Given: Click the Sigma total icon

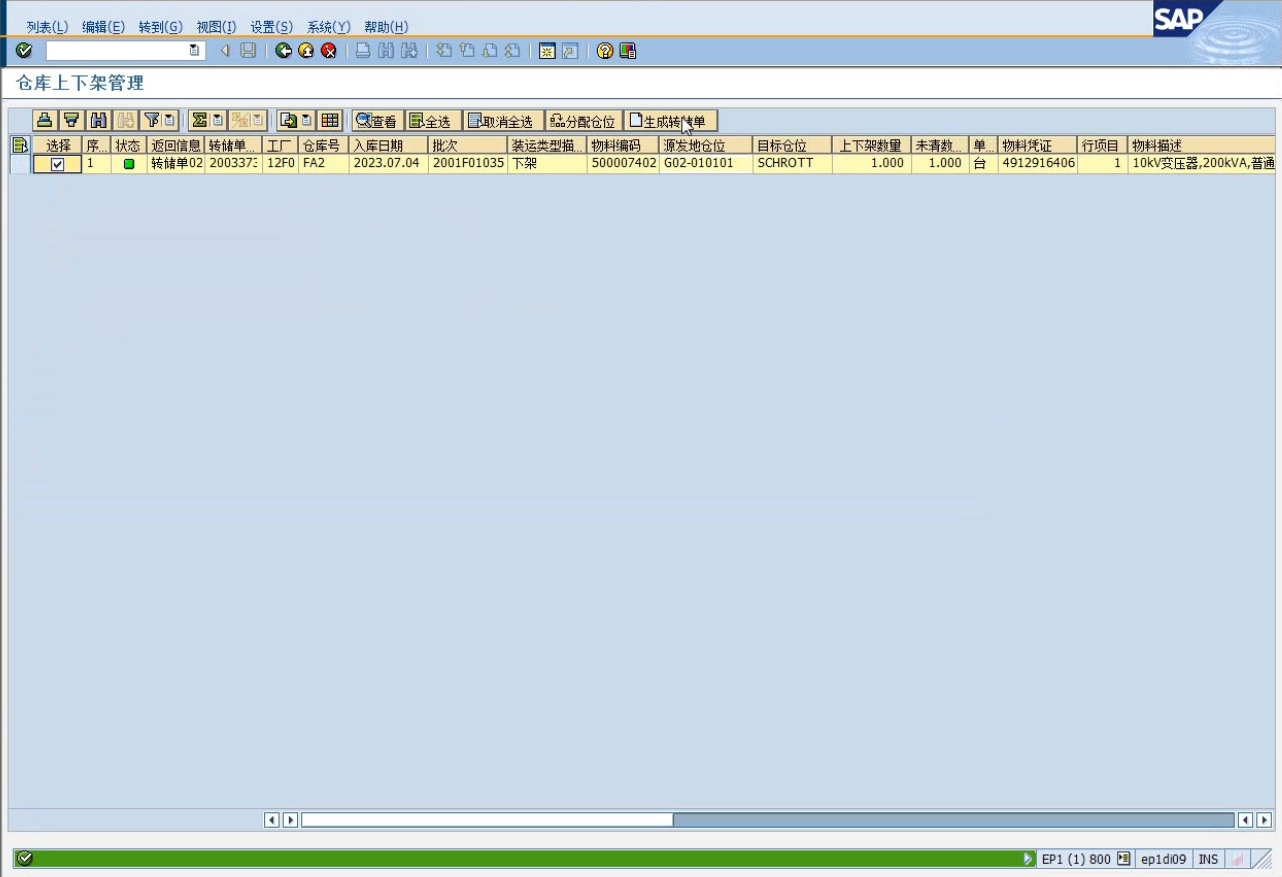Looking at the screenshot, I should click(x=199, y=121).
